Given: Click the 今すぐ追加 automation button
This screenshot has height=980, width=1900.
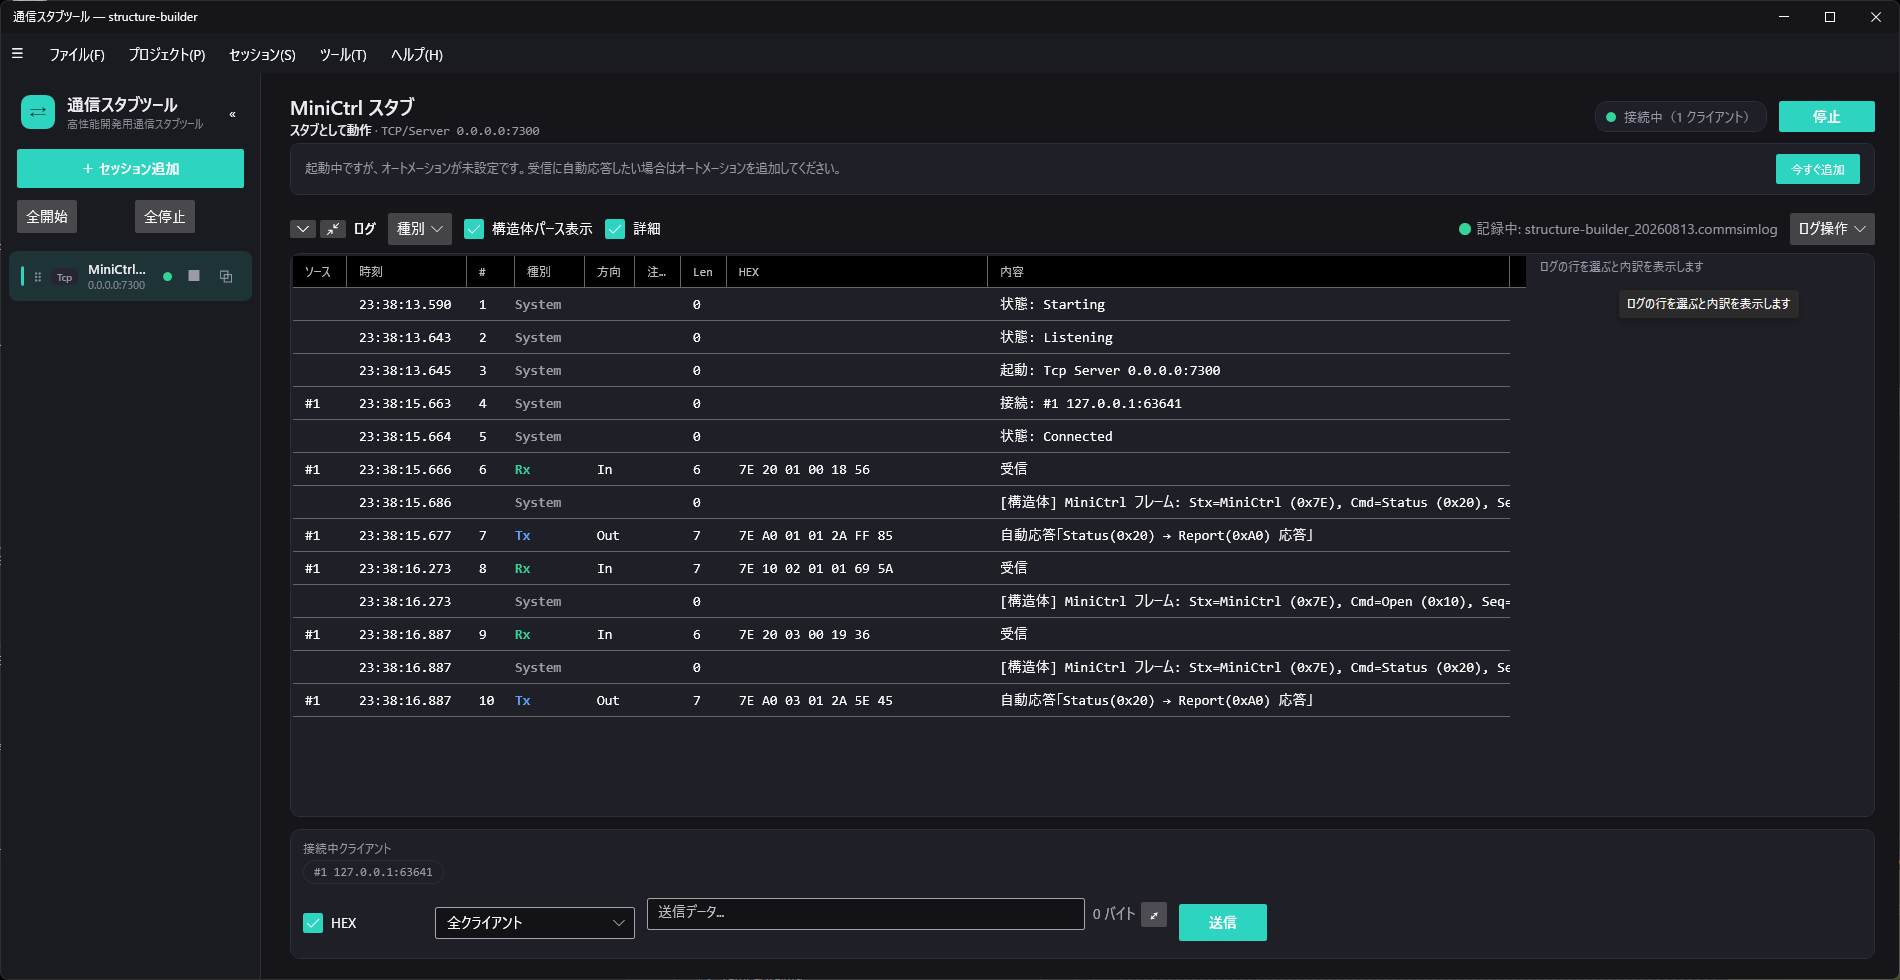Looking at the screenshot, I should click(x=1818, y=169).
